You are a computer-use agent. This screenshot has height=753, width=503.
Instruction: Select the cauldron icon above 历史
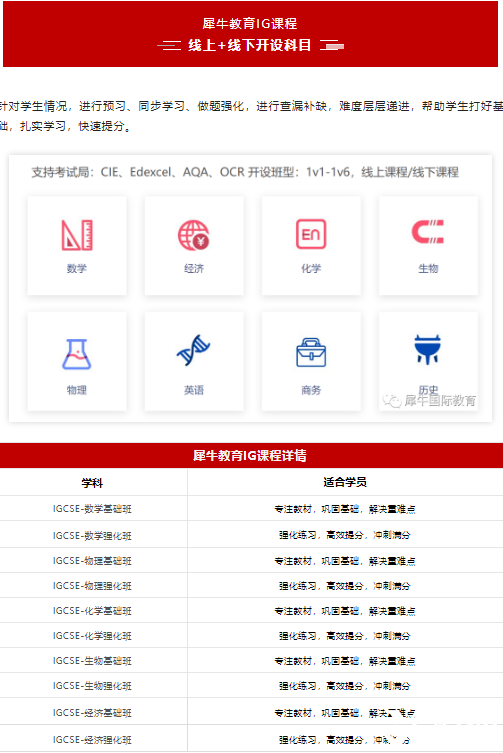[428, 349]
